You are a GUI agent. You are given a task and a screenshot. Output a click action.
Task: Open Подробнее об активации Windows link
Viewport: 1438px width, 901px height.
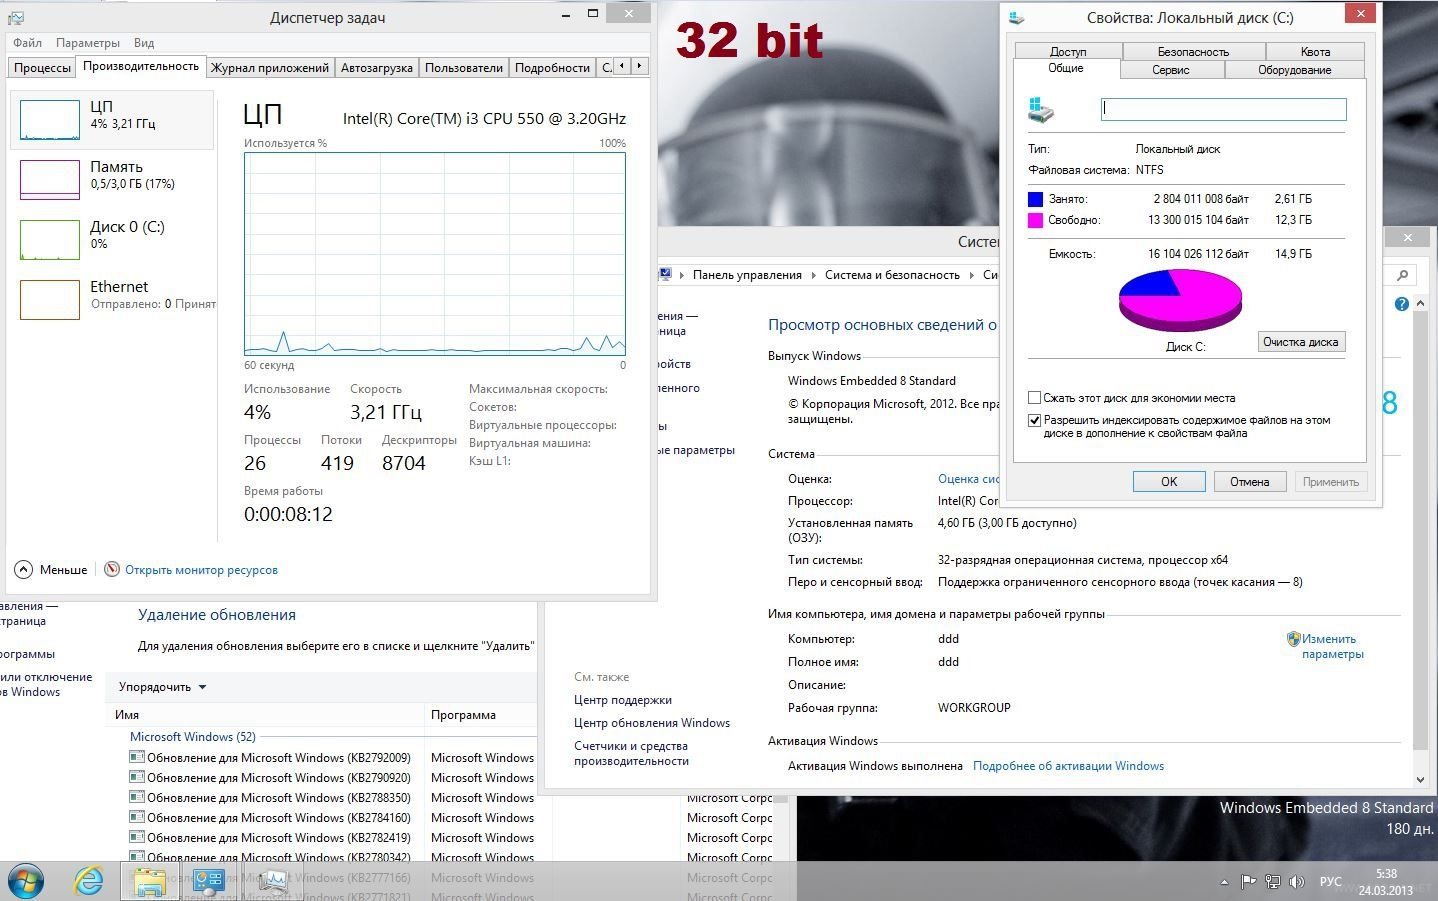[x=1068, y=766]
